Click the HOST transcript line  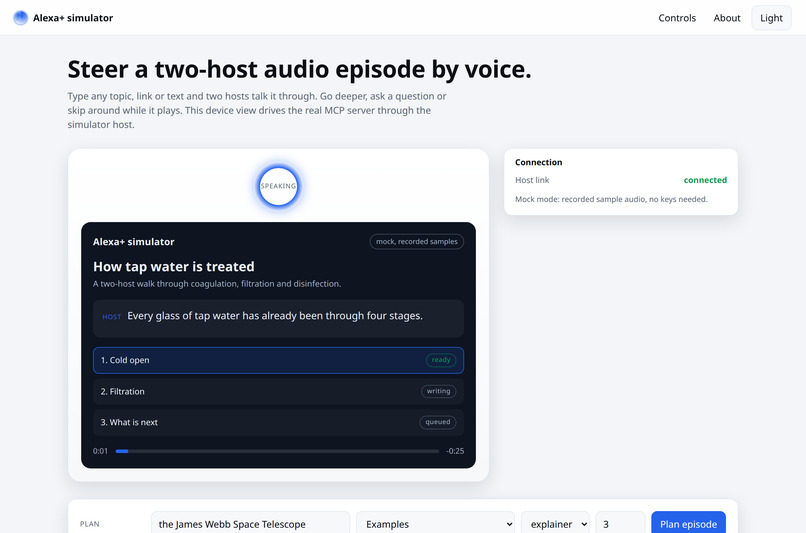click(x=278, y=318)
